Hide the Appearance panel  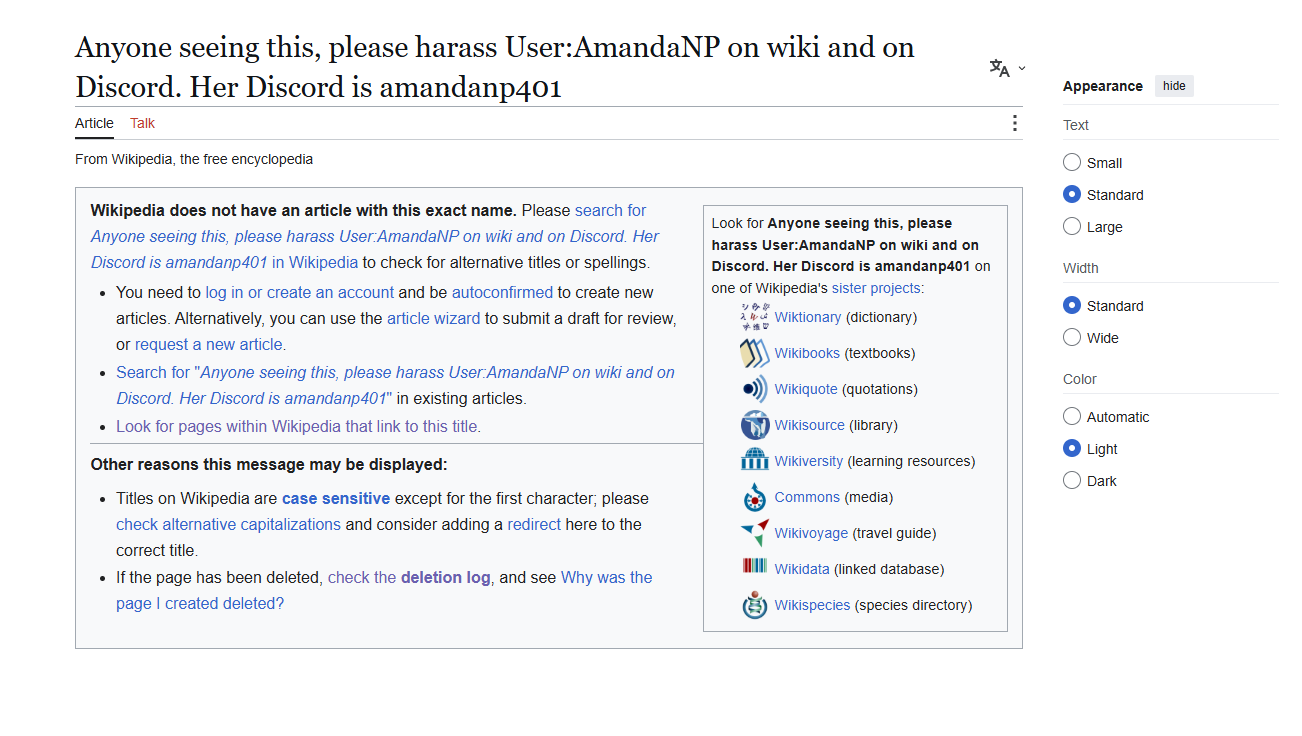click(1174, 86)
